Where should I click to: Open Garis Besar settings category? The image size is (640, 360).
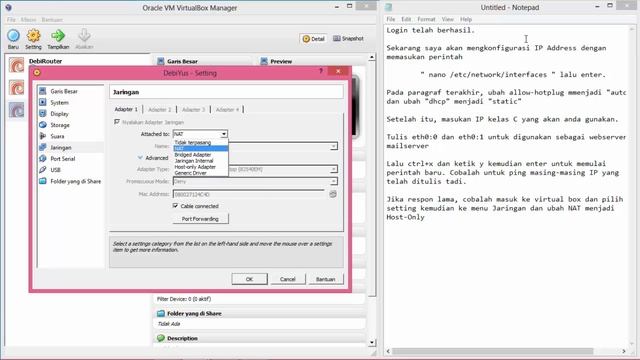tap(64, 91)
